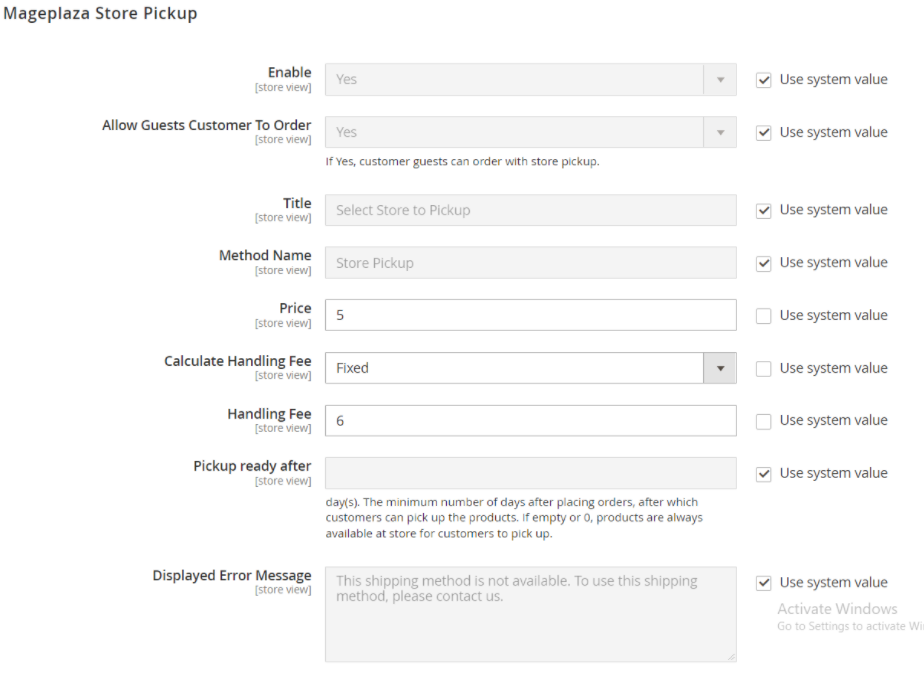The width and height of the screenshot is (924, 673).
Task: Check Use system value for Price
Action: pyautogui.click(x=764, y=316)
